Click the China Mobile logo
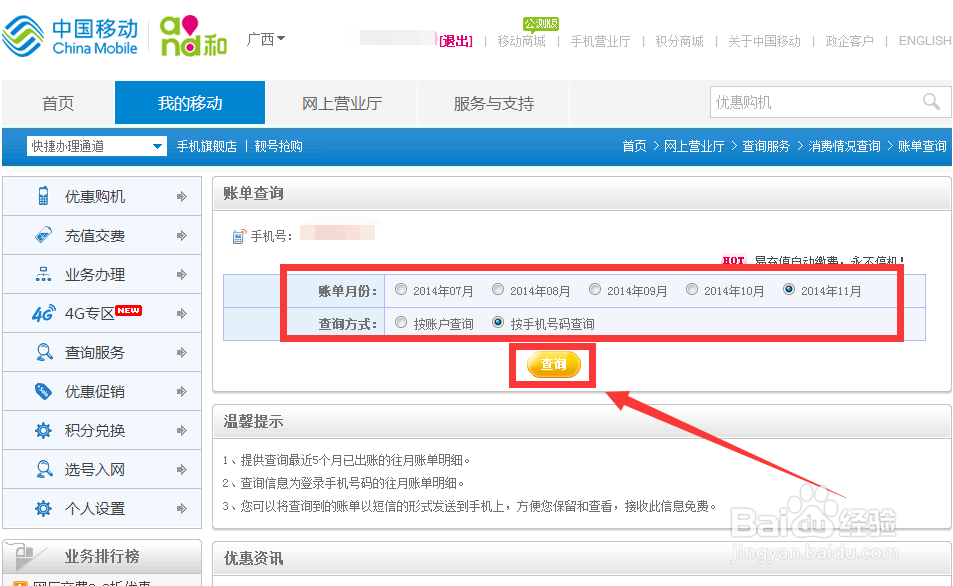The width and height of the screenshot is (953, 586). (x=70, y=34)
